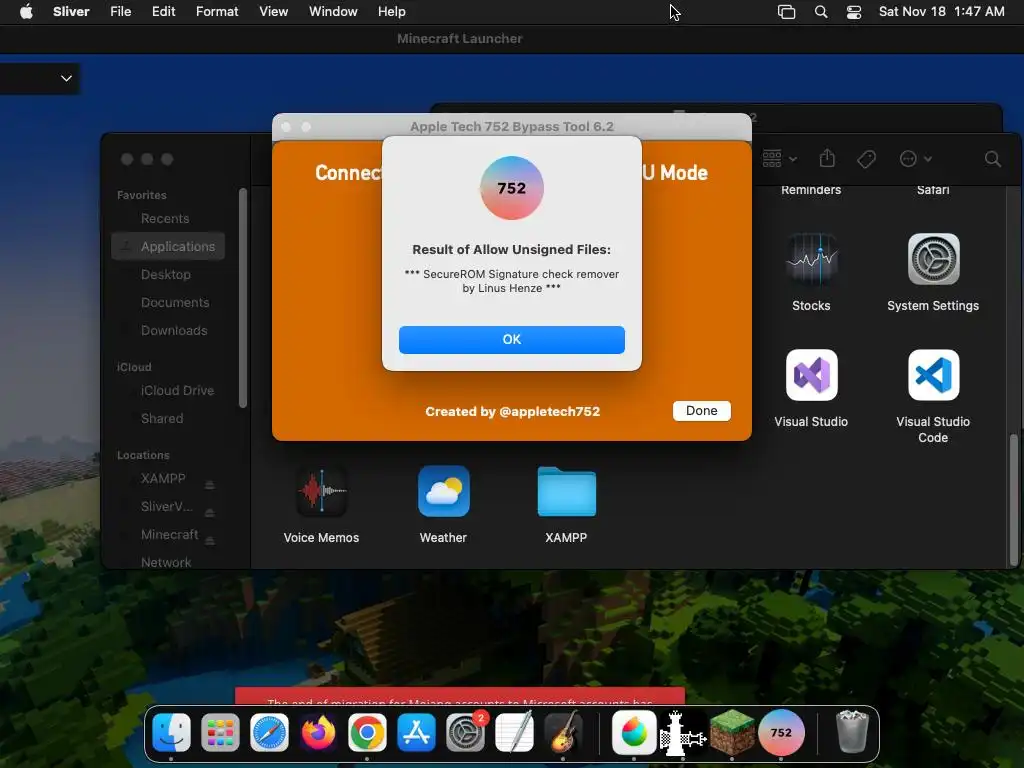
Task: Open the Finder action ellipsis dropdown
Action: click(915, 159)
